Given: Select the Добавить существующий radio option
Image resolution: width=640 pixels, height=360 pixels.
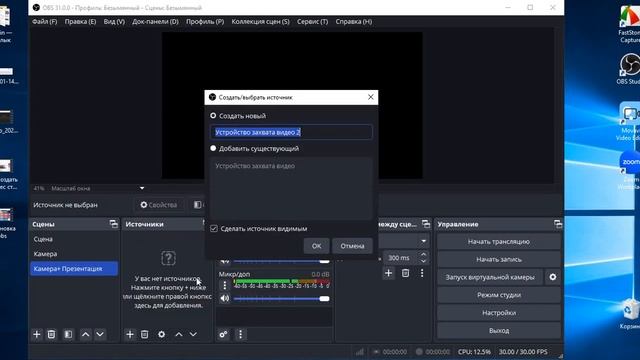Looking at the screenshot, I should point(213,148).
